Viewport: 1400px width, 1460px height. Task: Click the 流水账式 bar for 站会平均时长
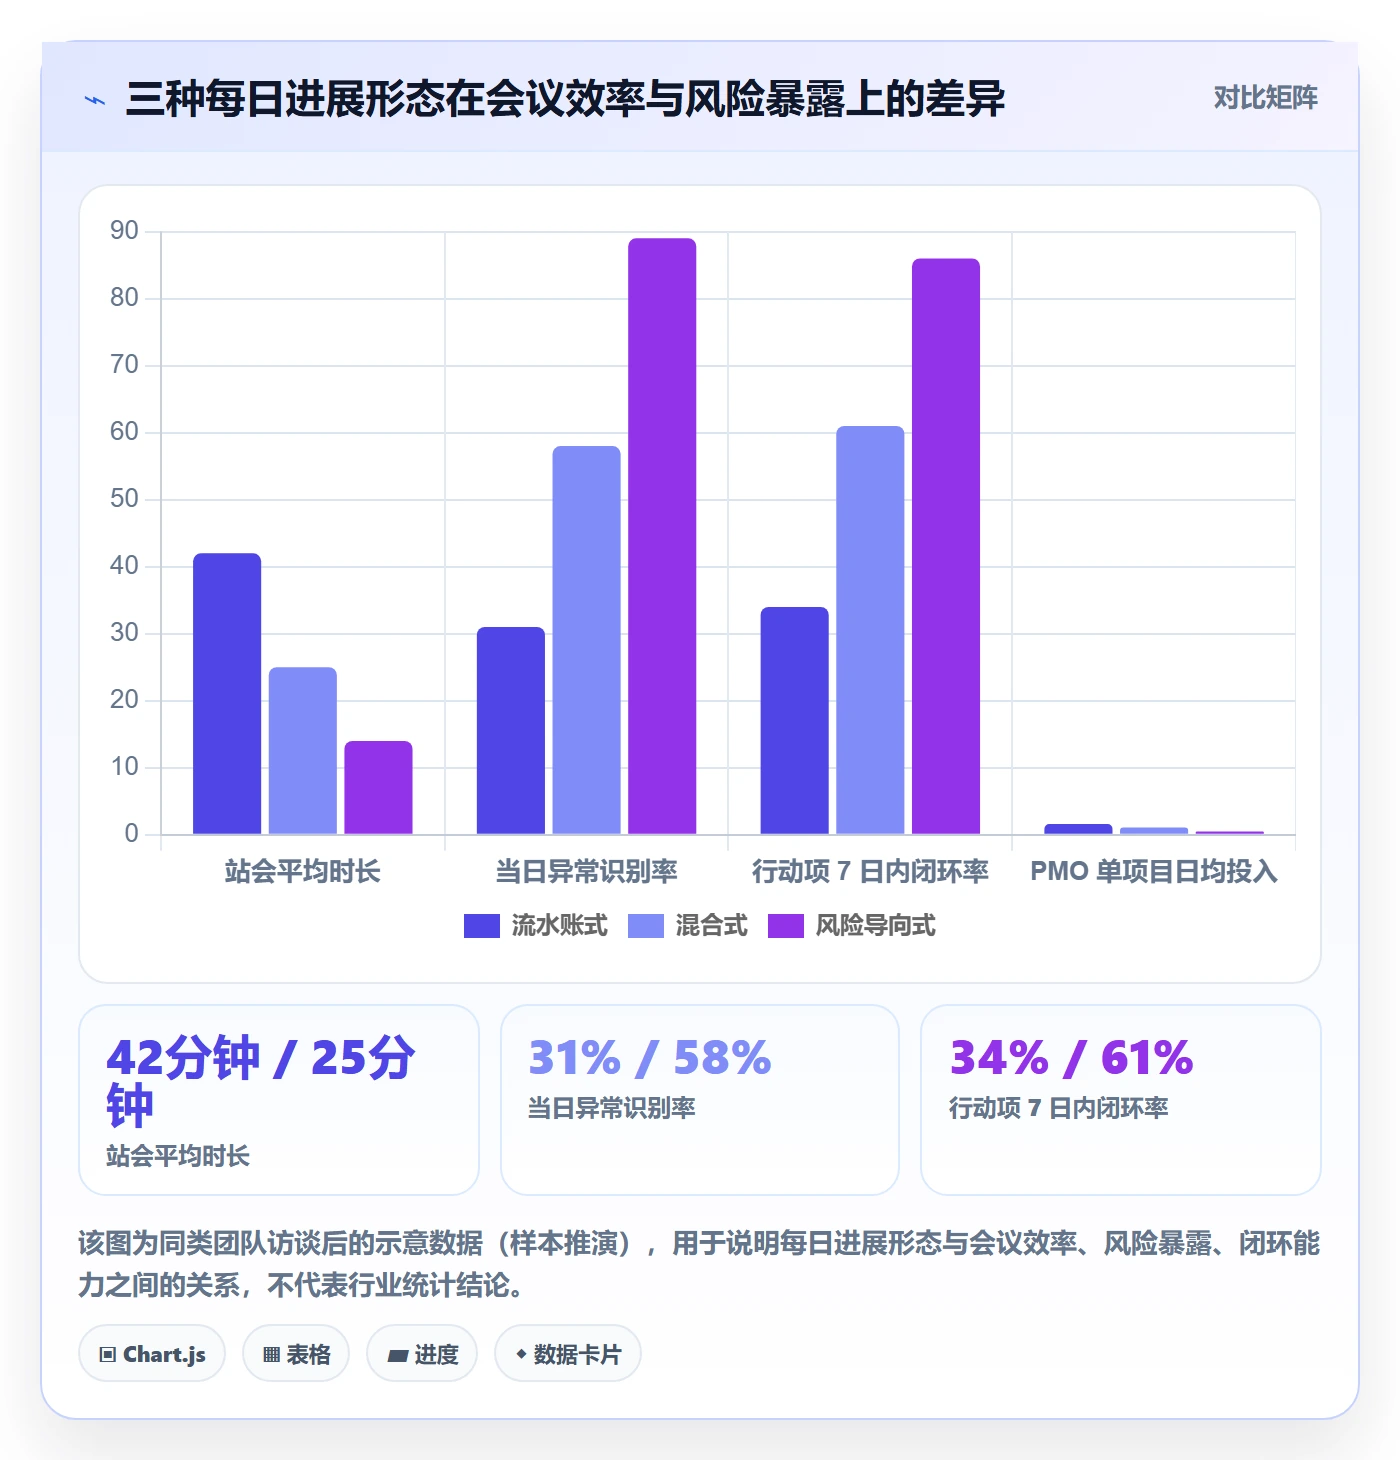[x=227, y=693]
